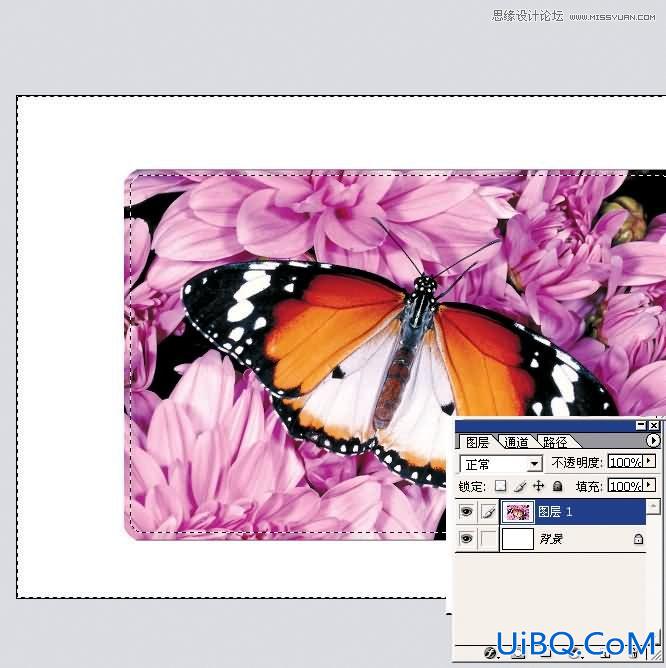666x668 pixels.
Task: Click the 填充 100% value field
Action: click(x=625, y=486)
